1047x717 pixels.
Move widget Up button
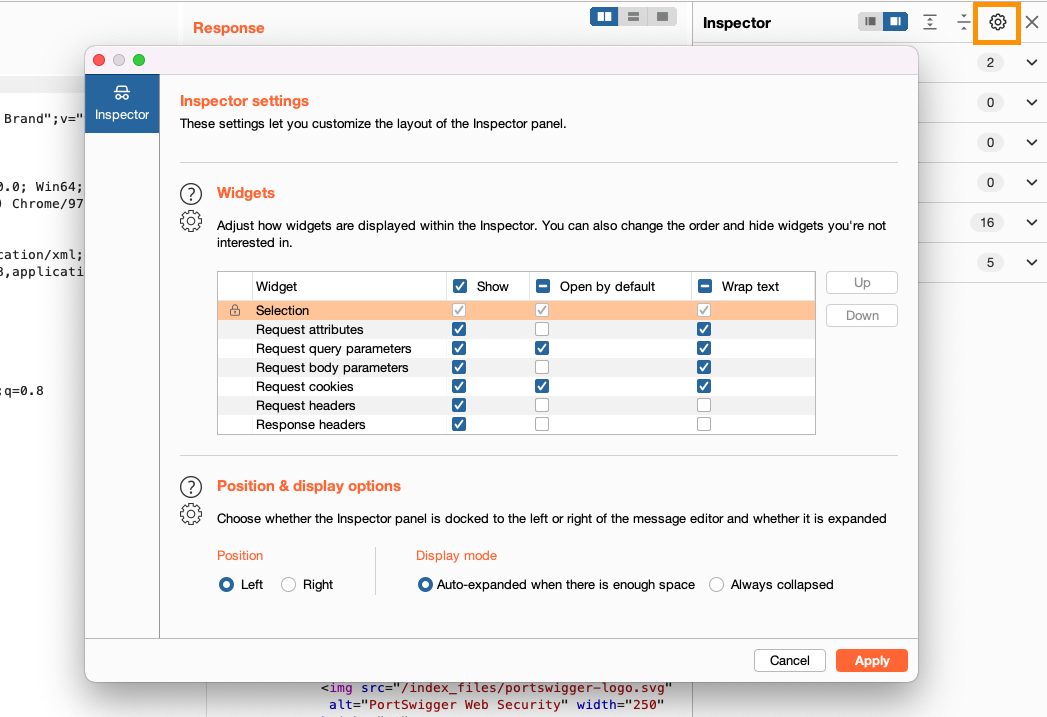point(861,282)
